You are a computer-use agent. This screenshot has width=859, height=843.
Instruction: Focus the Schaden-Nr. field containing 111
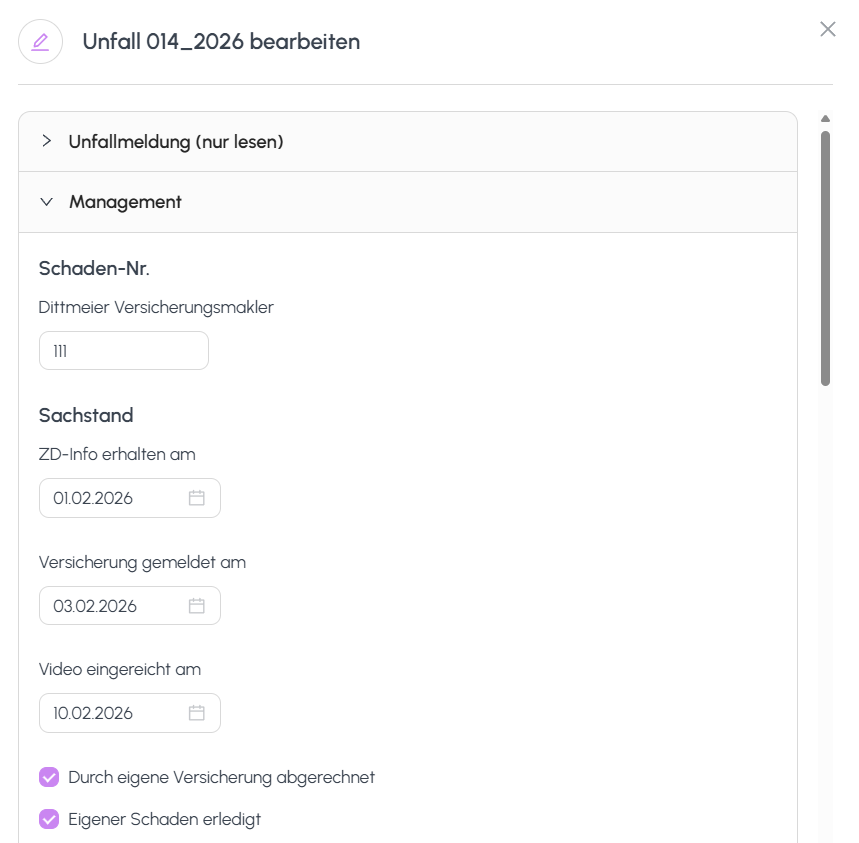click(x=124, y=351)
